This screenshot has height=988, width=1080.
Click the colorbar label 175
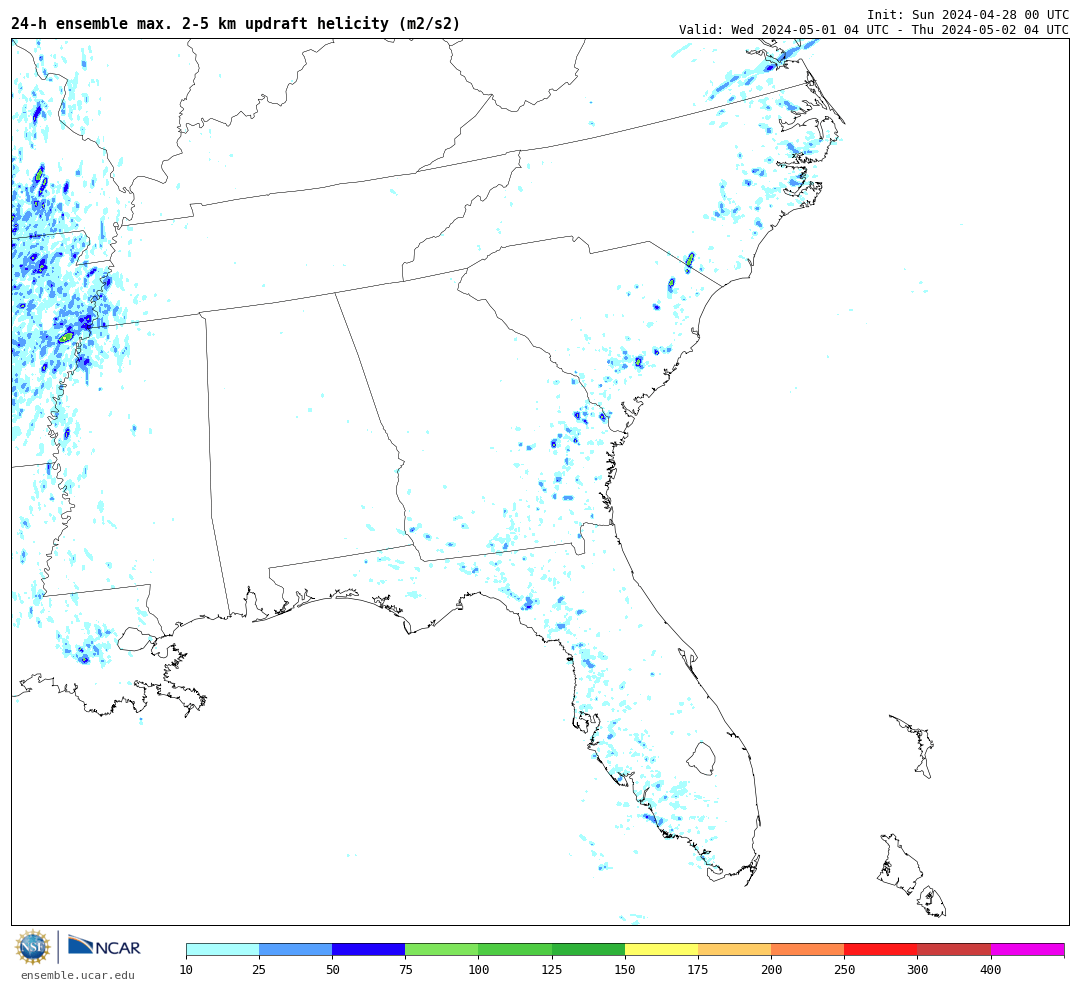[x=698, y=970]
